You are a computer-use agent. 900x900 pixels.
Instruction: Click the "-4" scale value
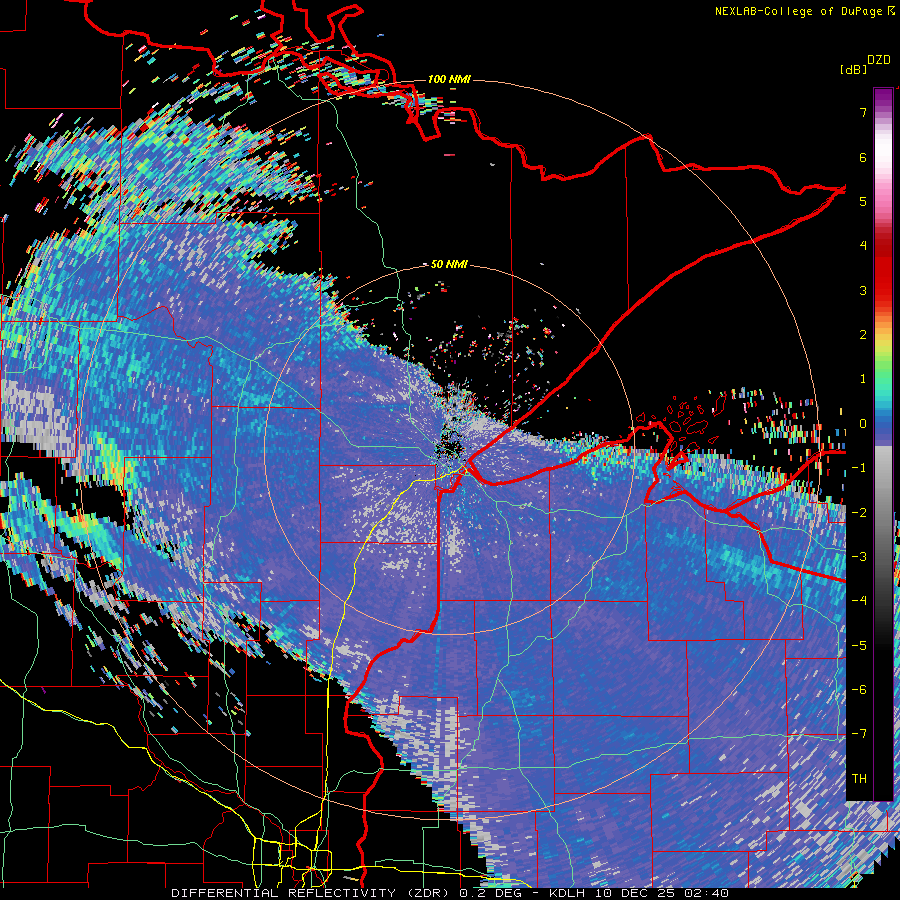point(859,601)
